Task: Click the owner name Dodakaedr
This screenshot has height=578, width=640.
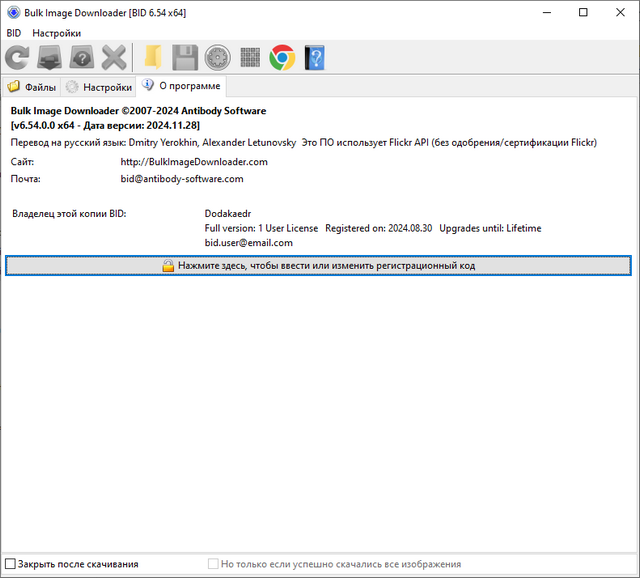Action: (228, 213)
